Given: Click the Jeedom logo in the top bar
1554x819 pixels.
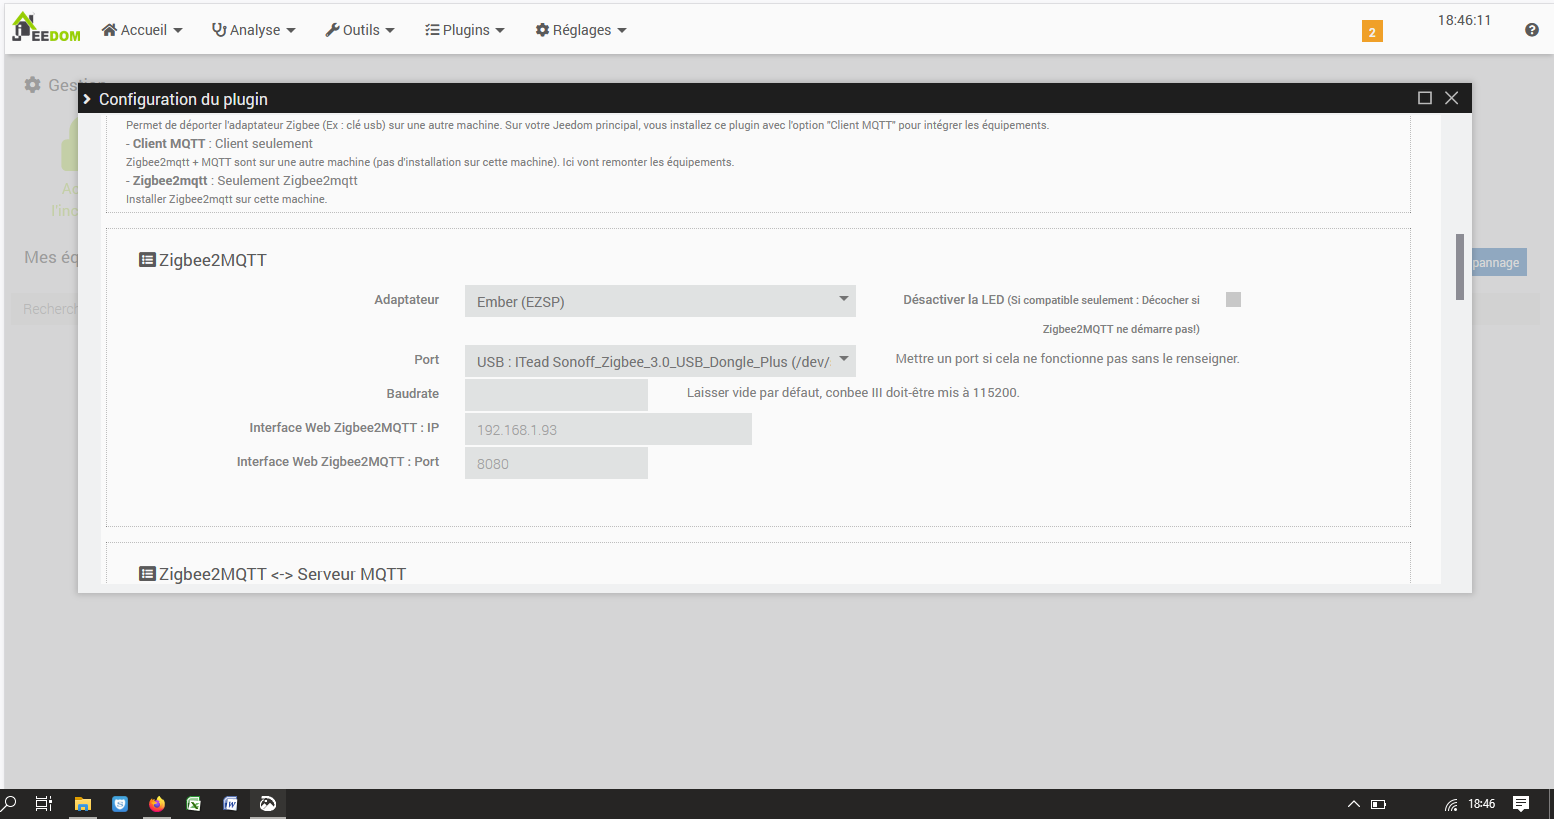Looking at the screenshot, I should [x=46, y=28].
